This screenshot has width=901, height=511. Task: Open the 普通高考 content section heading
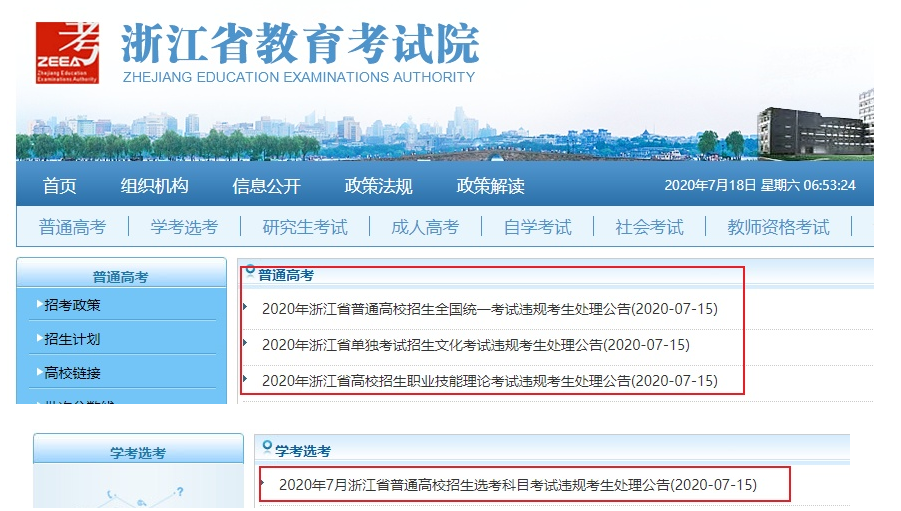click(286, 275)
